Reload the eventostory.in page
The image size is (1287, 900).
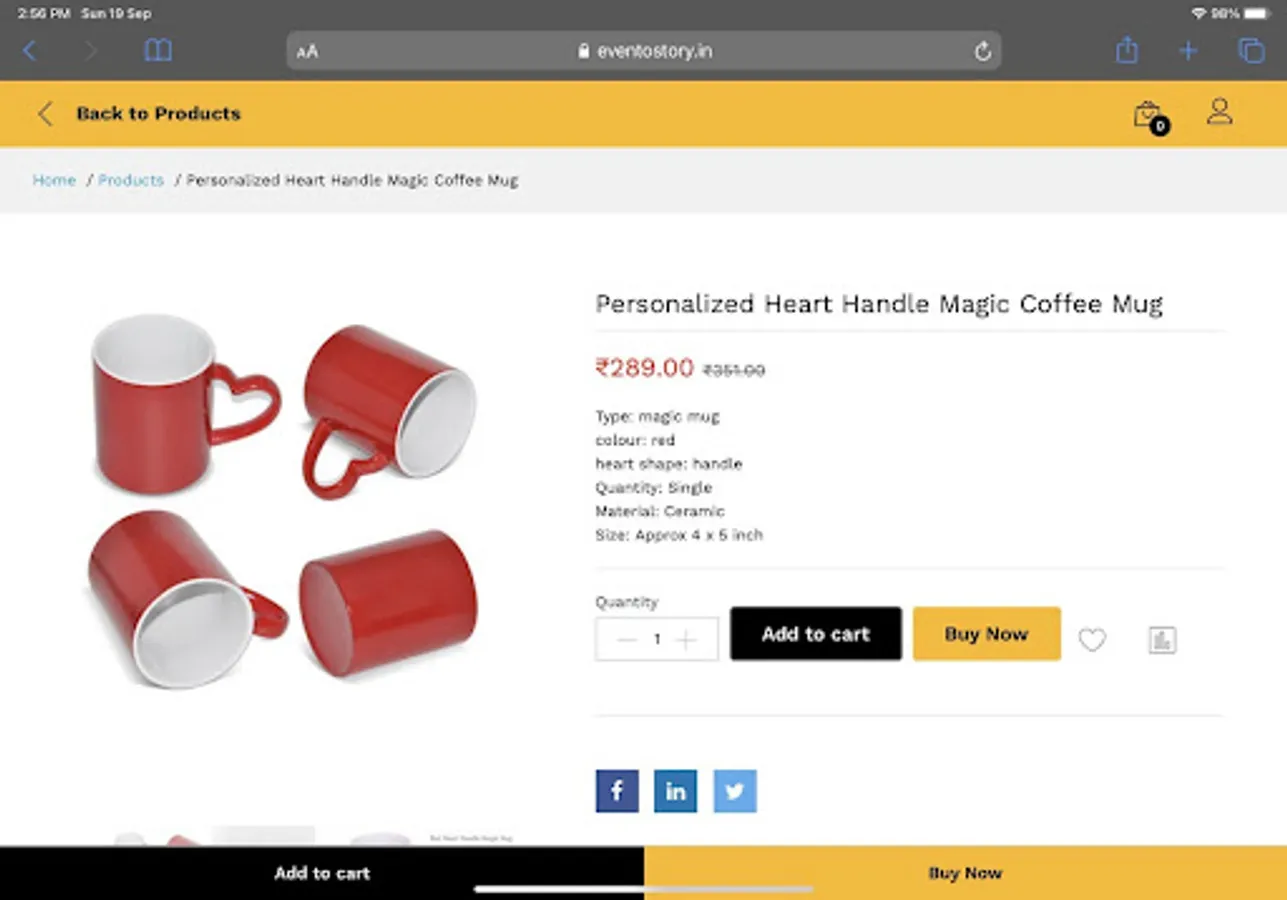pos(982,50)
